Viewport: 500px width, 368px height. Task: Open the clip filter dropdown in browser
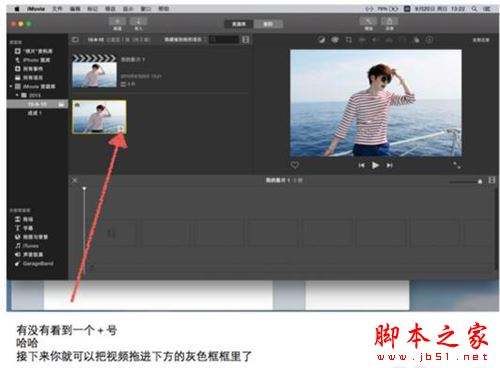[x=184, y=40]
